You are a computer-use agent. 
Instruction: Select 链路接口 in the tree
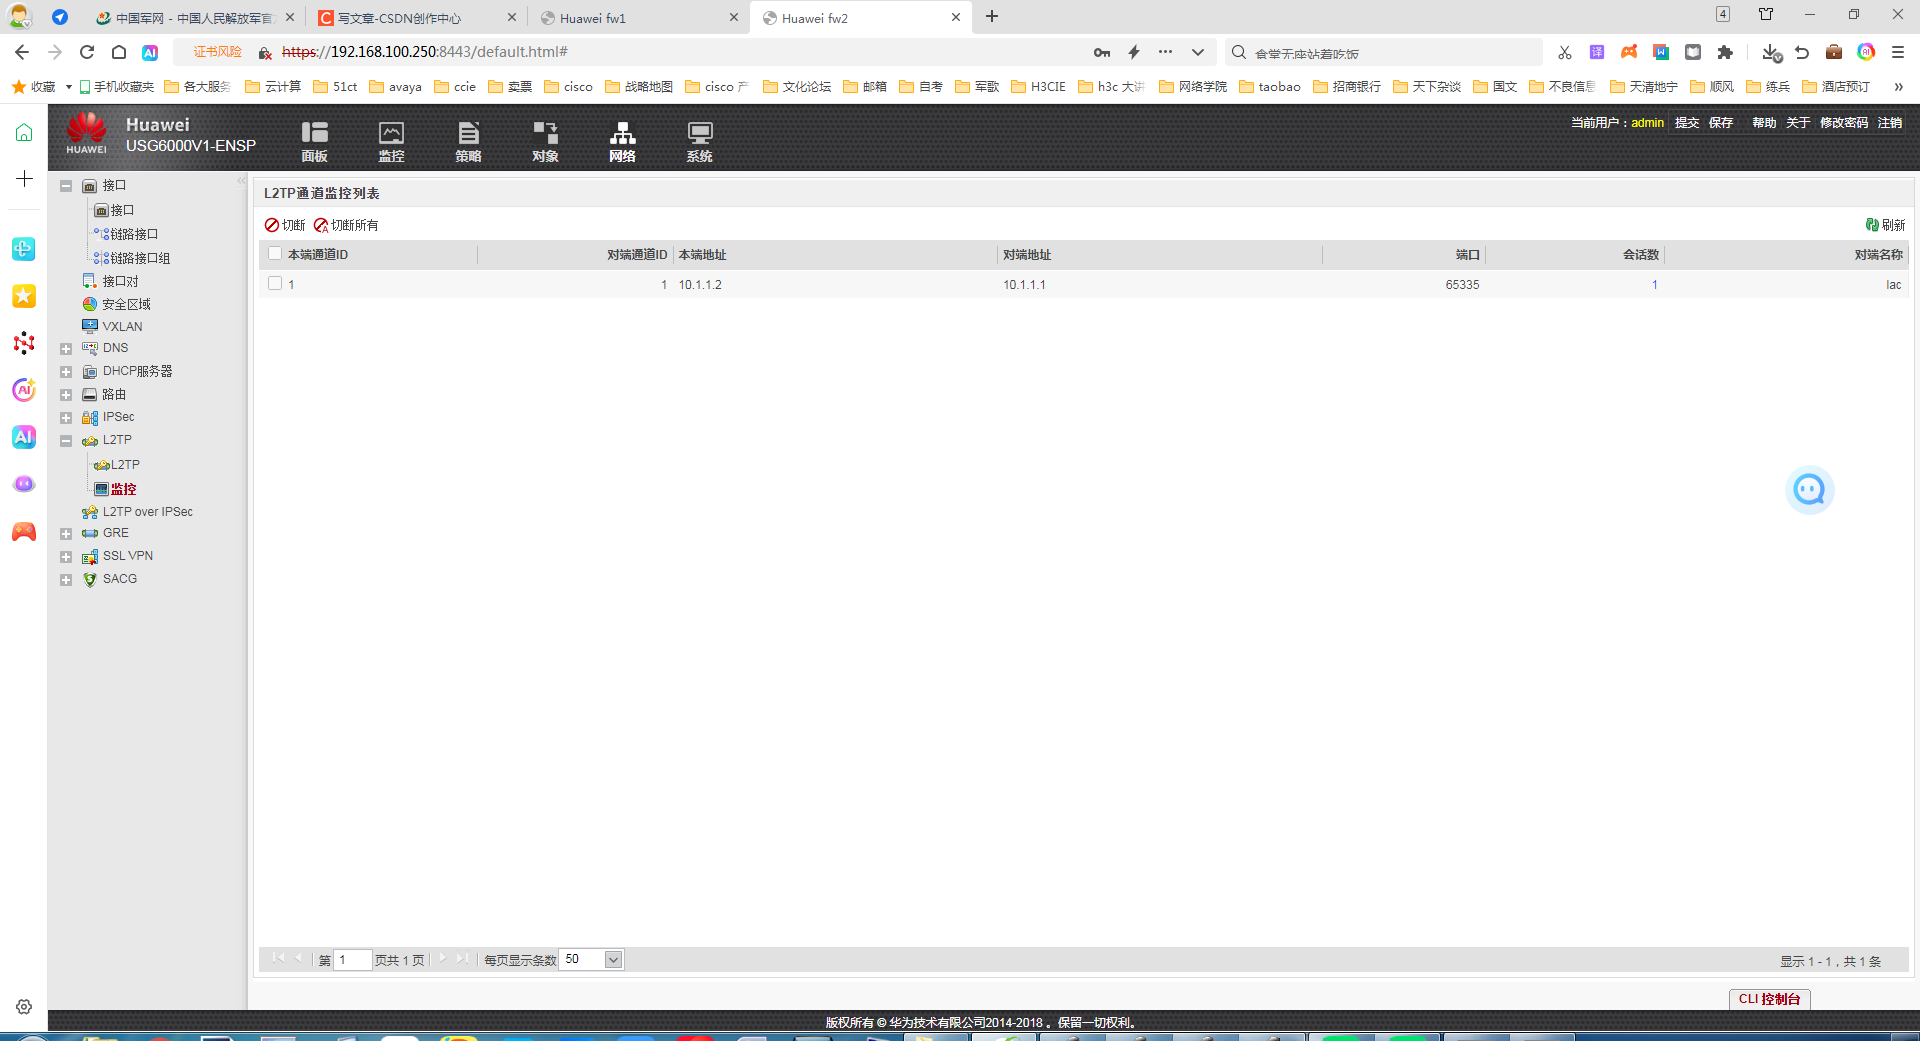pyautogui.click(x=134, y=234)
